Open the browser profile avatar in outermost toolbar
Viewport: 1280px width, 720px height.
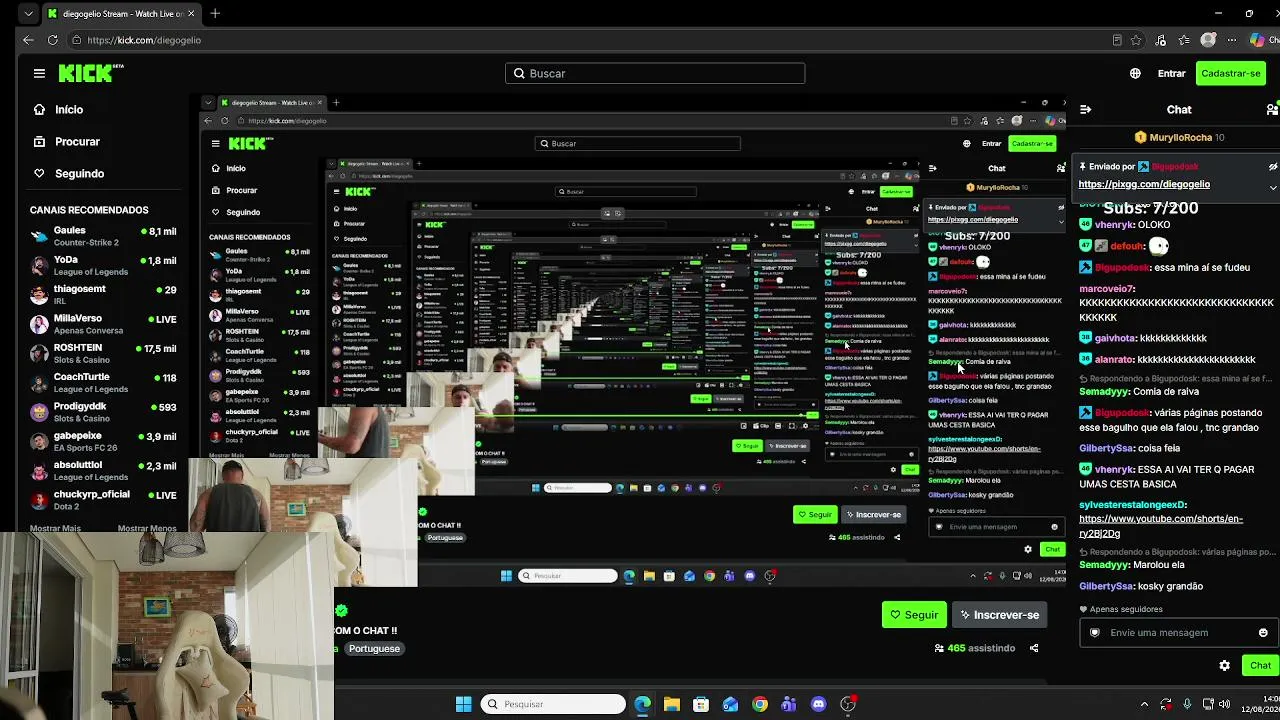(x=1208, y=40)
